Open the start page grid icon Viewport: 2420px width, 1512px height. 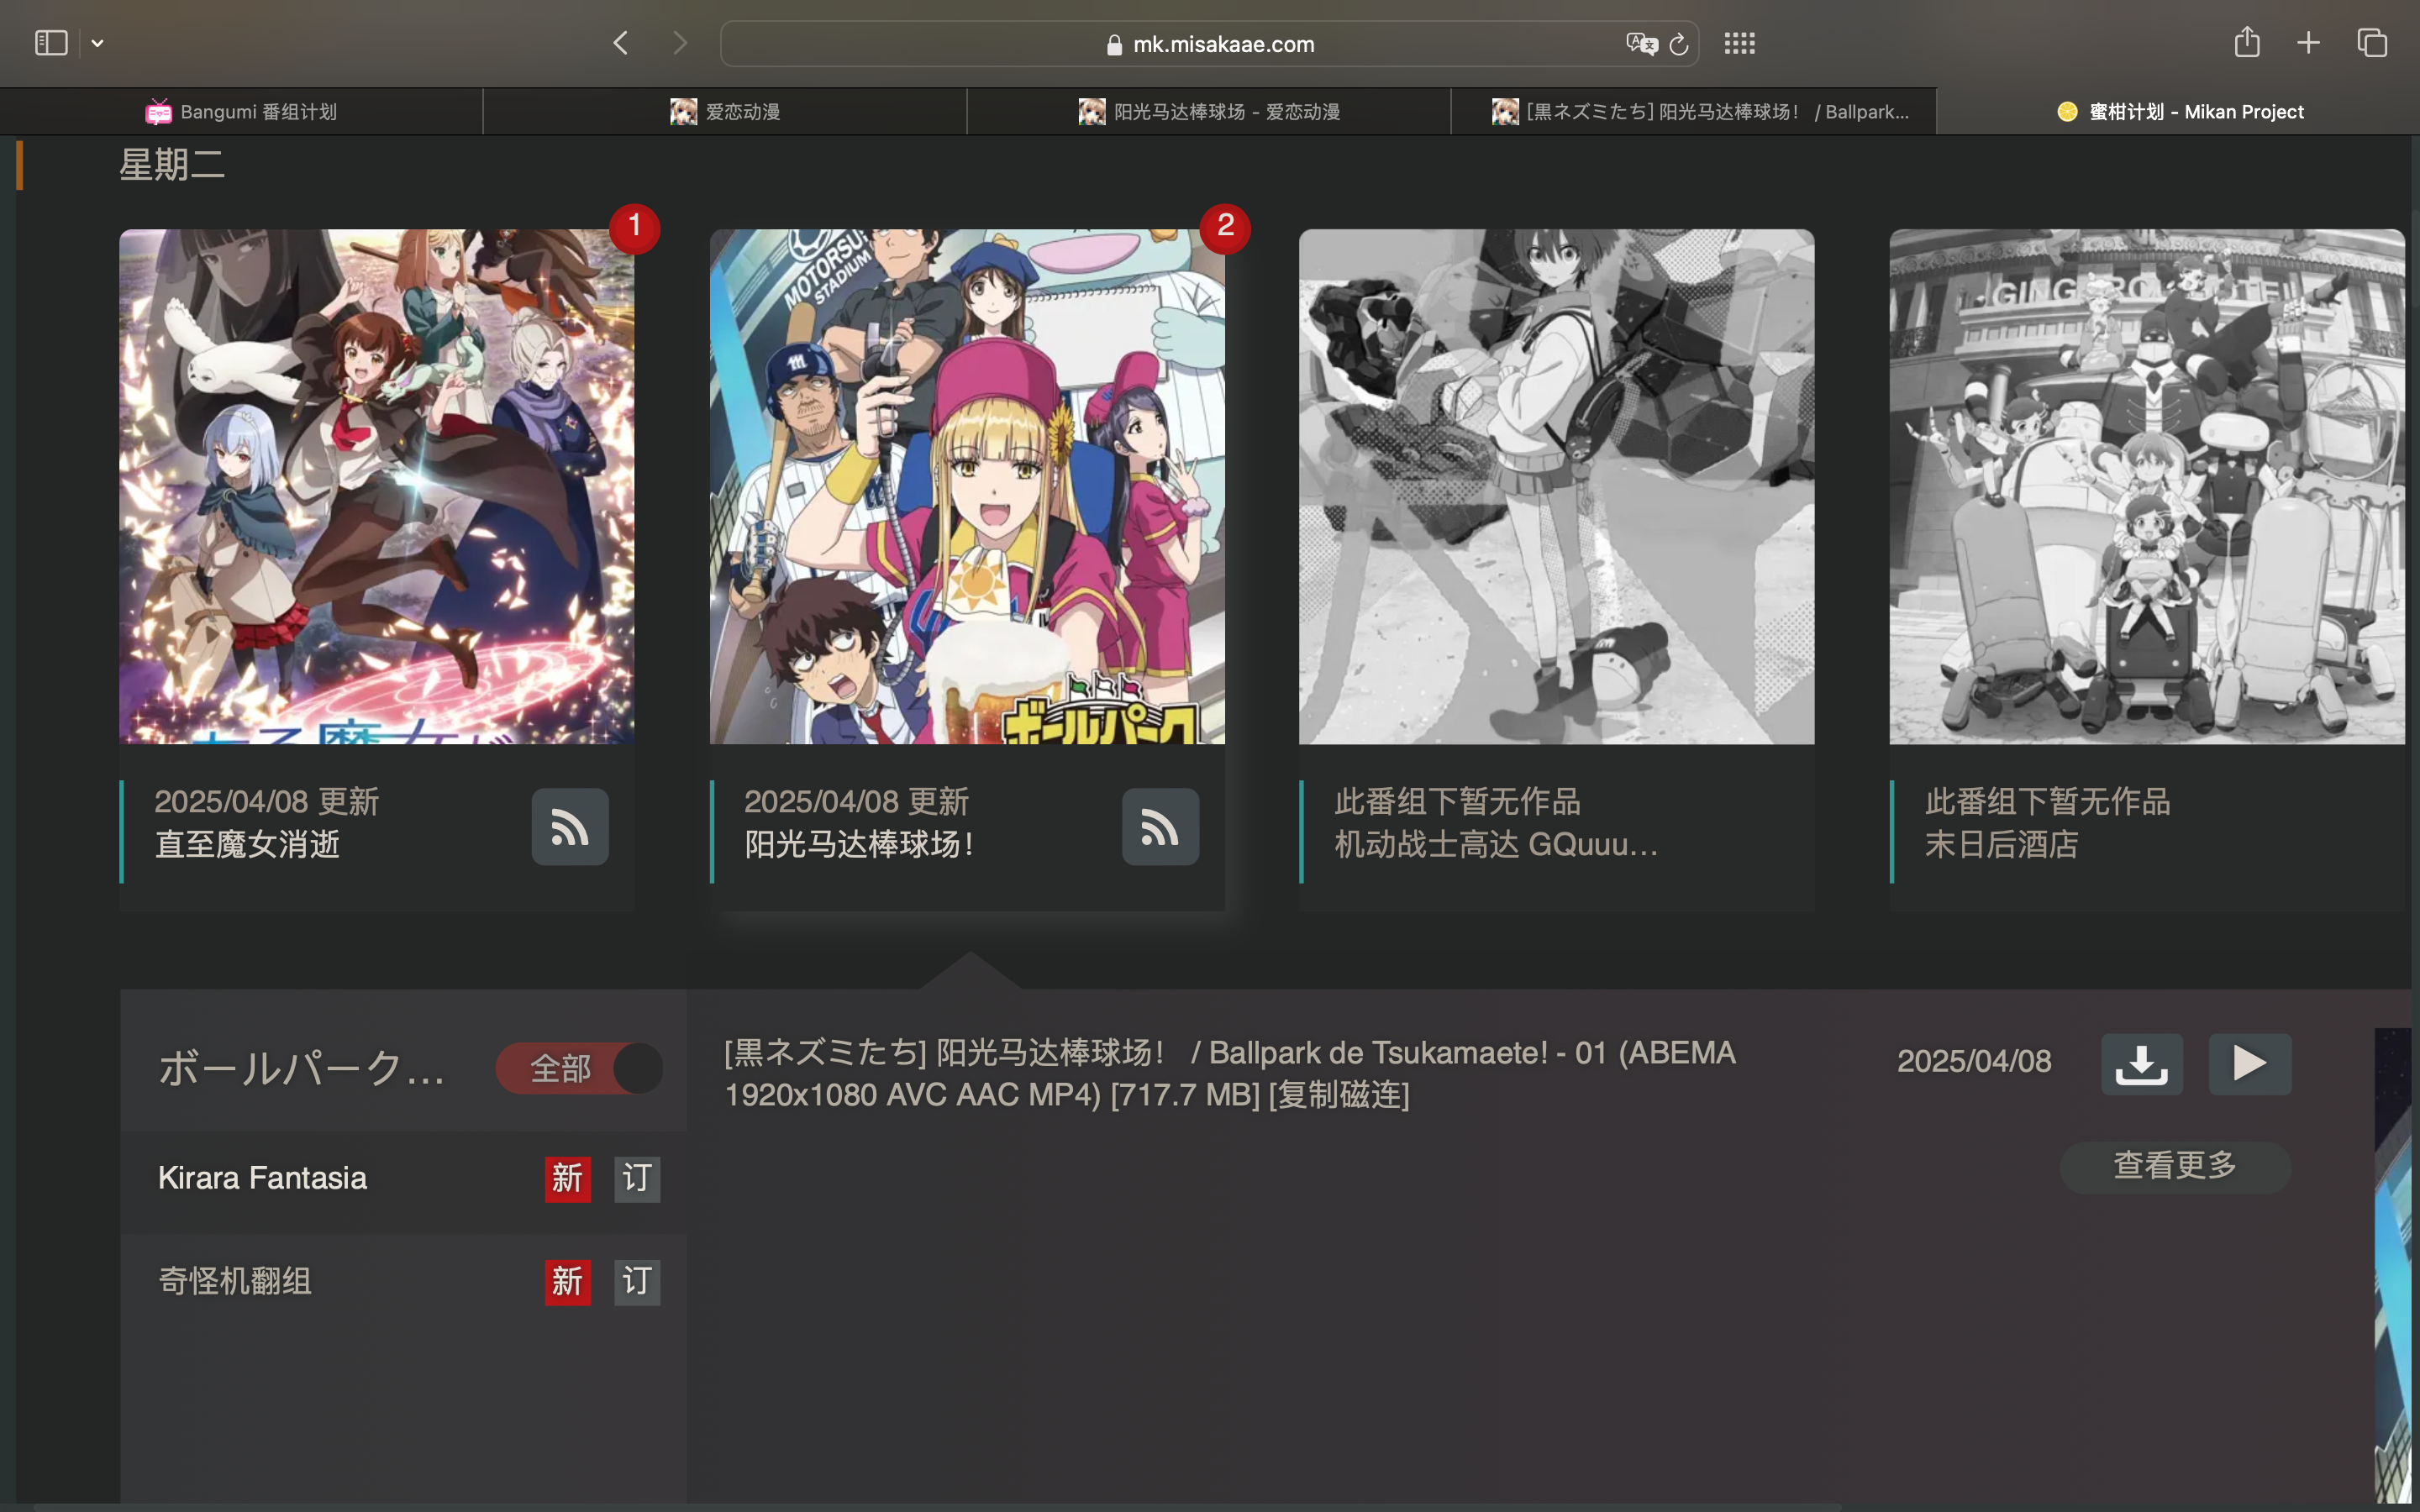pyautogui.click(x=1739, y=43)
